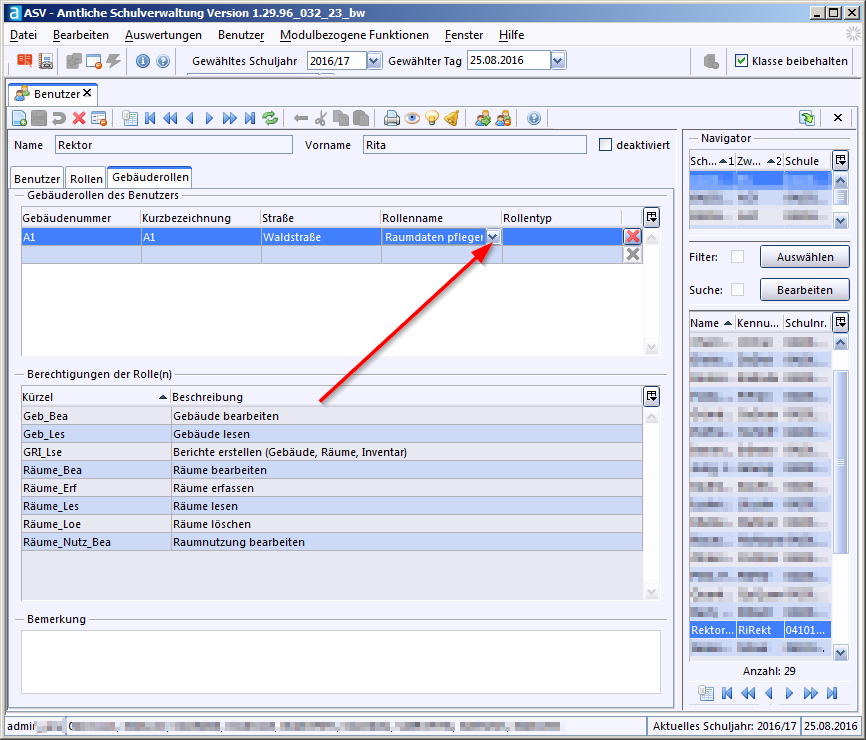Toggle the 'deaktiviert' checkbox
This screenshot has height=740, width=866.
605,145
